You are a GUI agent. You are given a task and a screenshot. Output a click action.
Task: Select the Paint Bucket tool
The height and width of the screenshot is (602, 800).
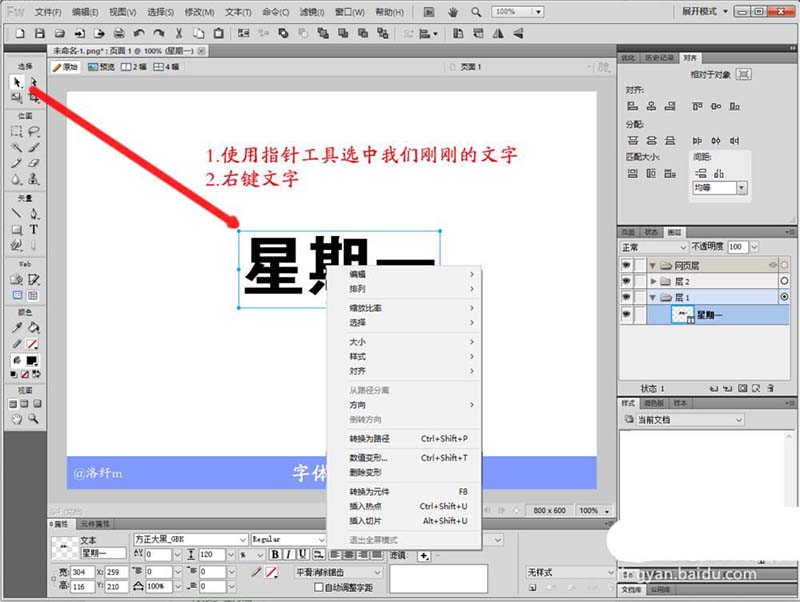point(34,327)
